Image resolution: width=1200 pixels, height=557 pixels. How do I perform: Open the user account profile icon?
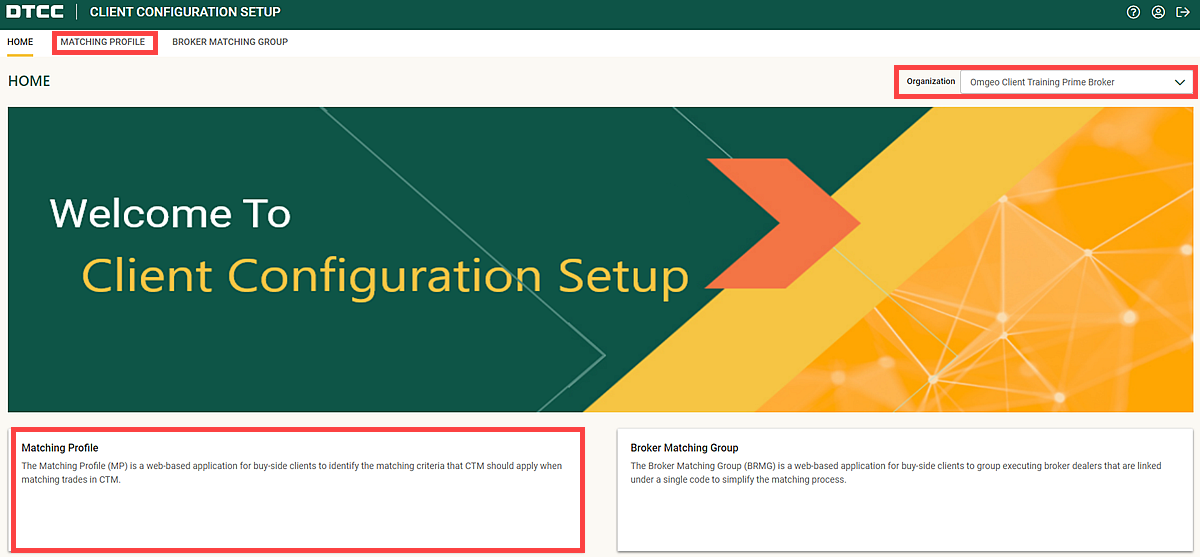click(1158, 13)
